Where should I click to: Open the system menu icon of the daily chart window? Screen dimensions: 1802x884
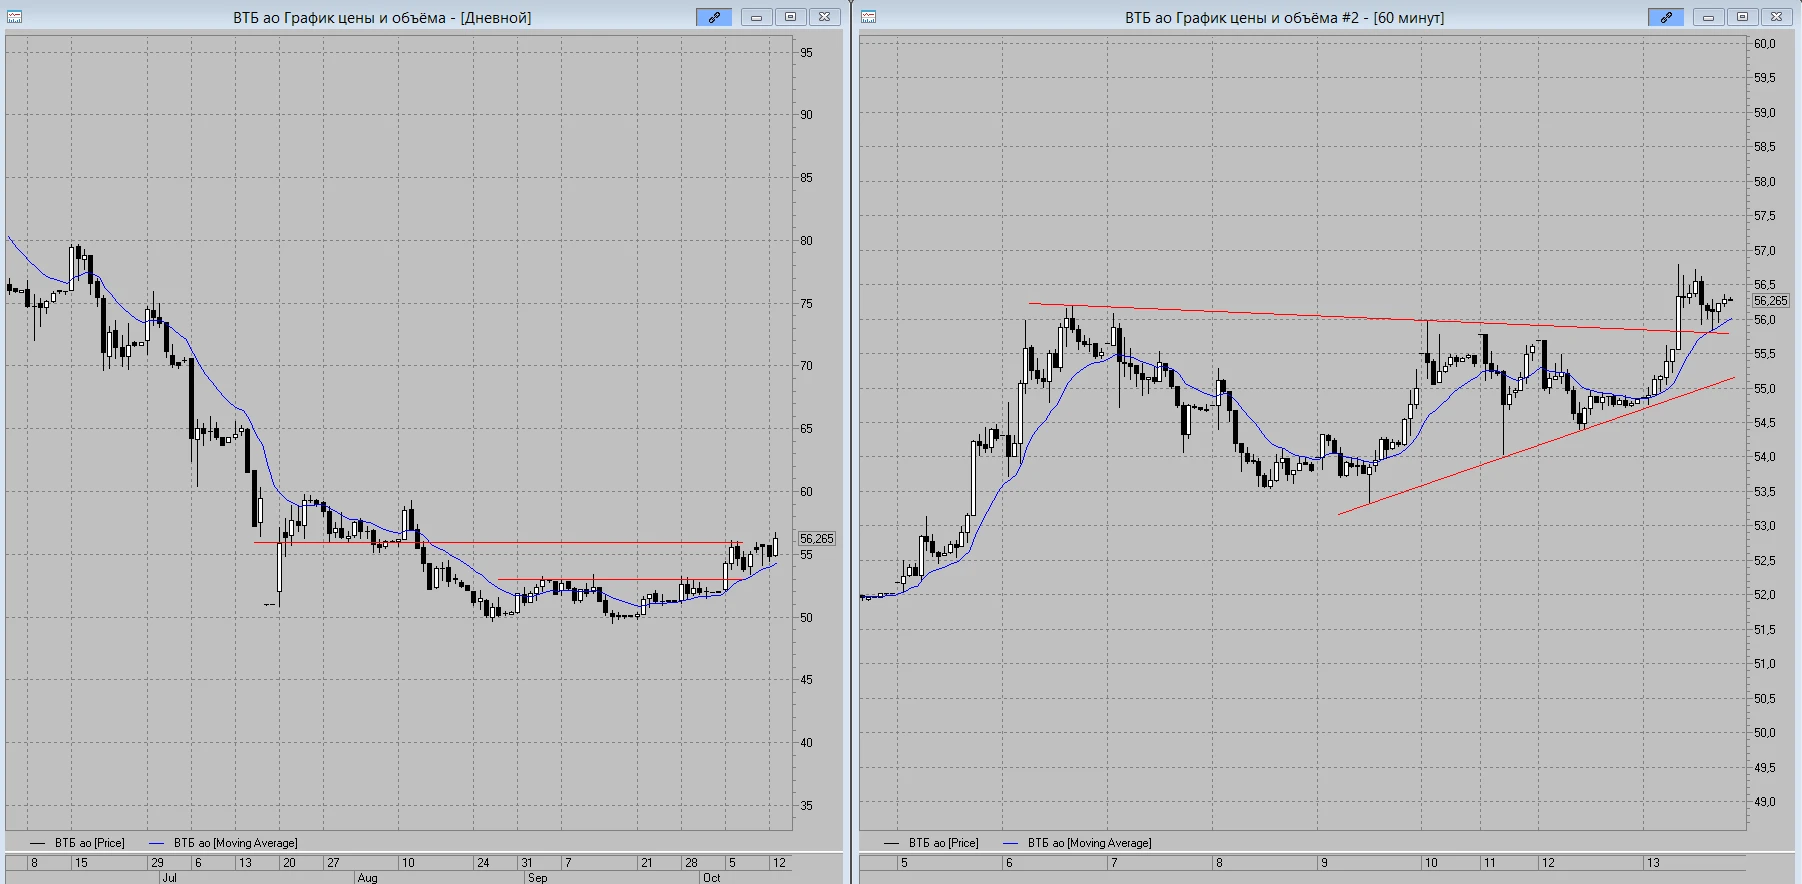[15, 17]
